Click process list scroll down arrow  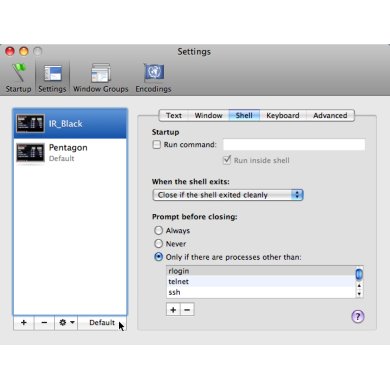(x=359, y=294)
